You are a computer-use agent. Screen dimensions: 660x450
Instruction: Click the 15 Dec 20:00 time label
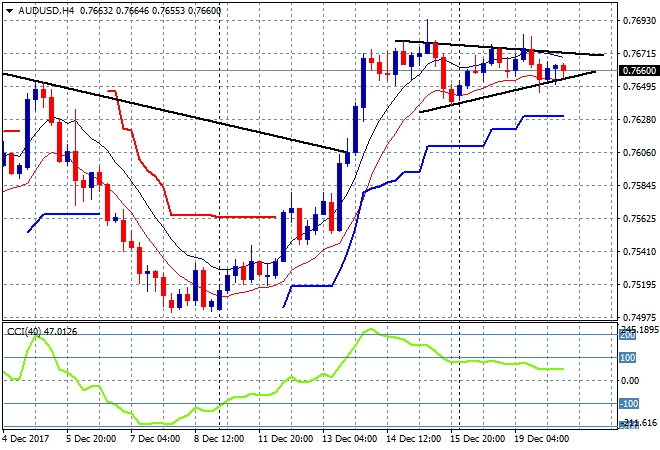(x=478, y=439)
